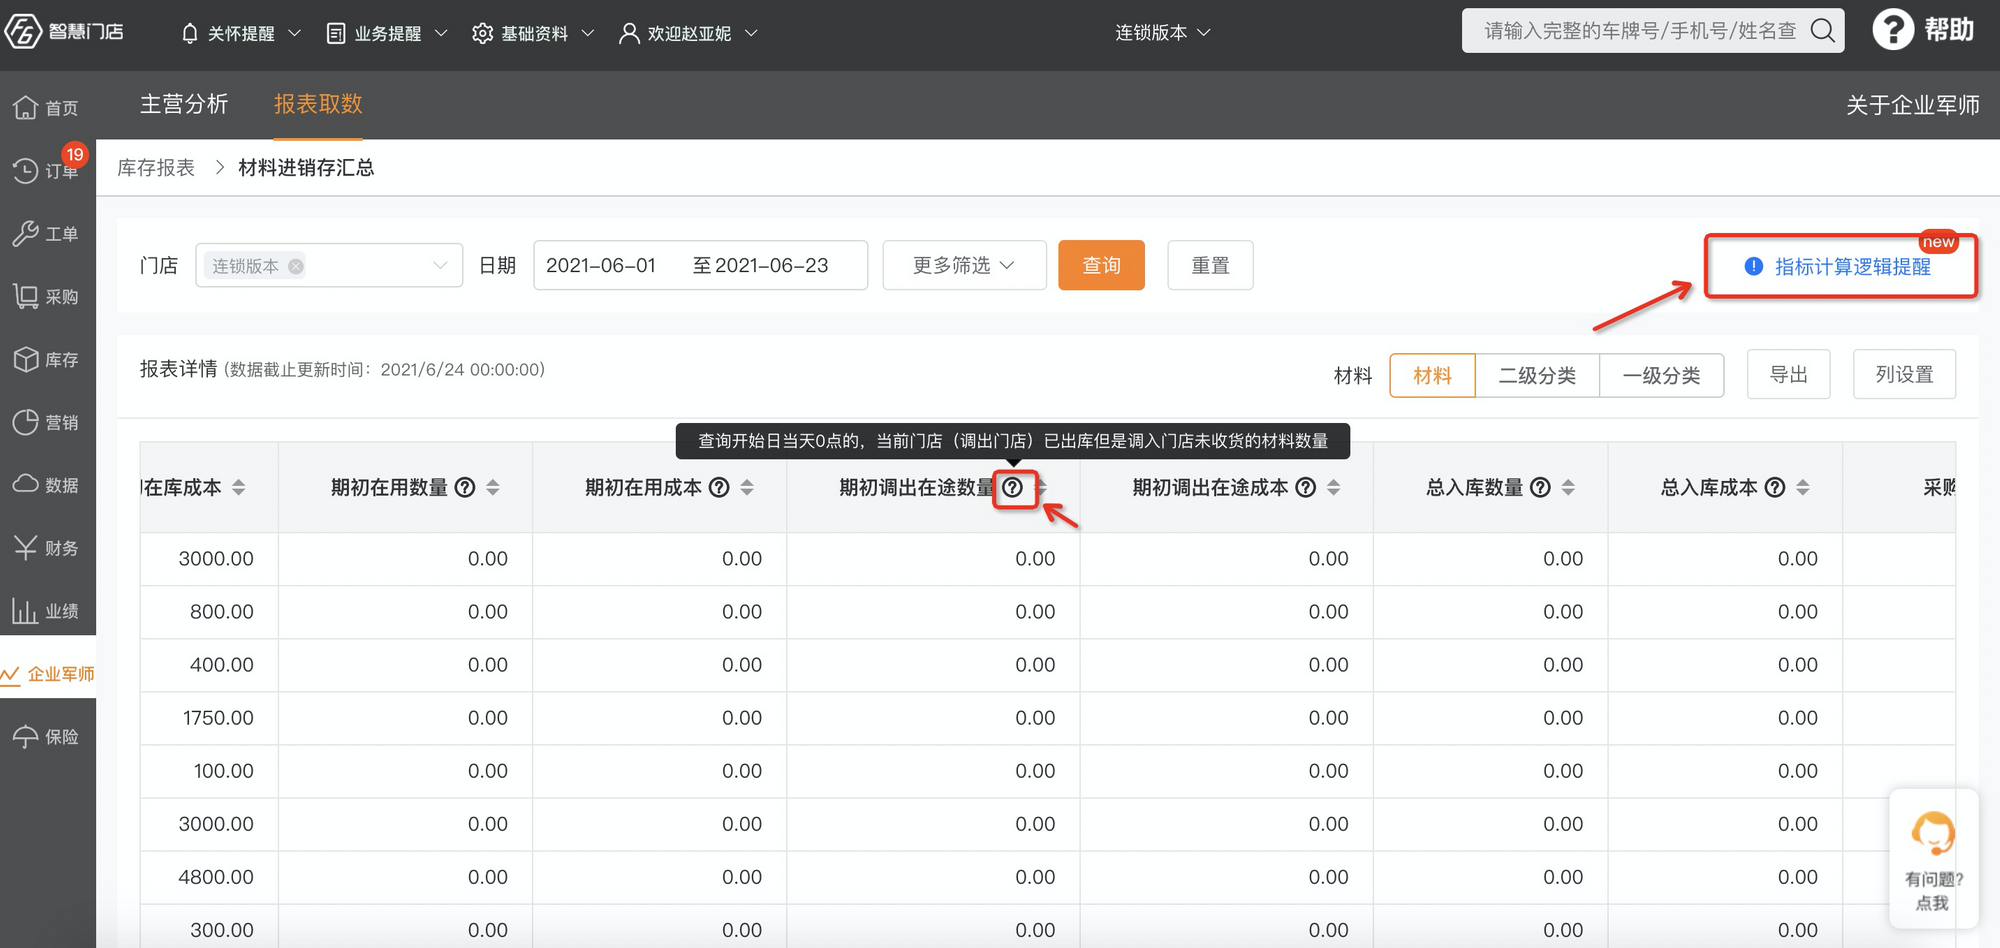Open 营销 marketing pie icon

click(26, 422)
